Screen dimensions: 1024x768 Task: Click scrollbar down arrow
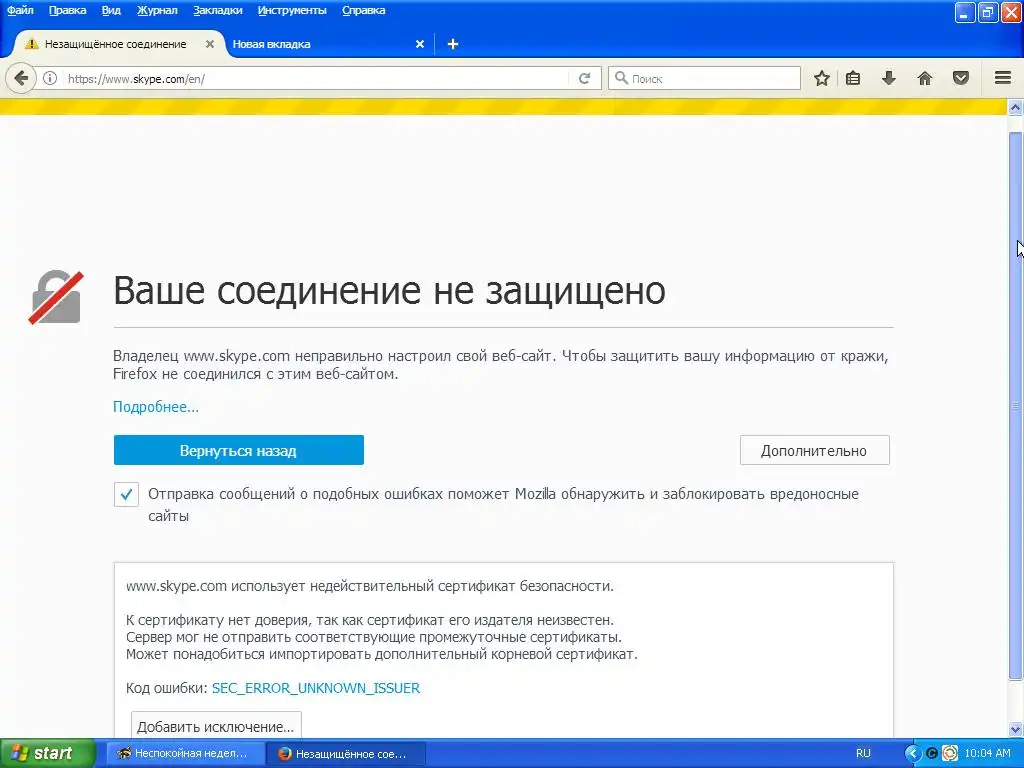1015,729
